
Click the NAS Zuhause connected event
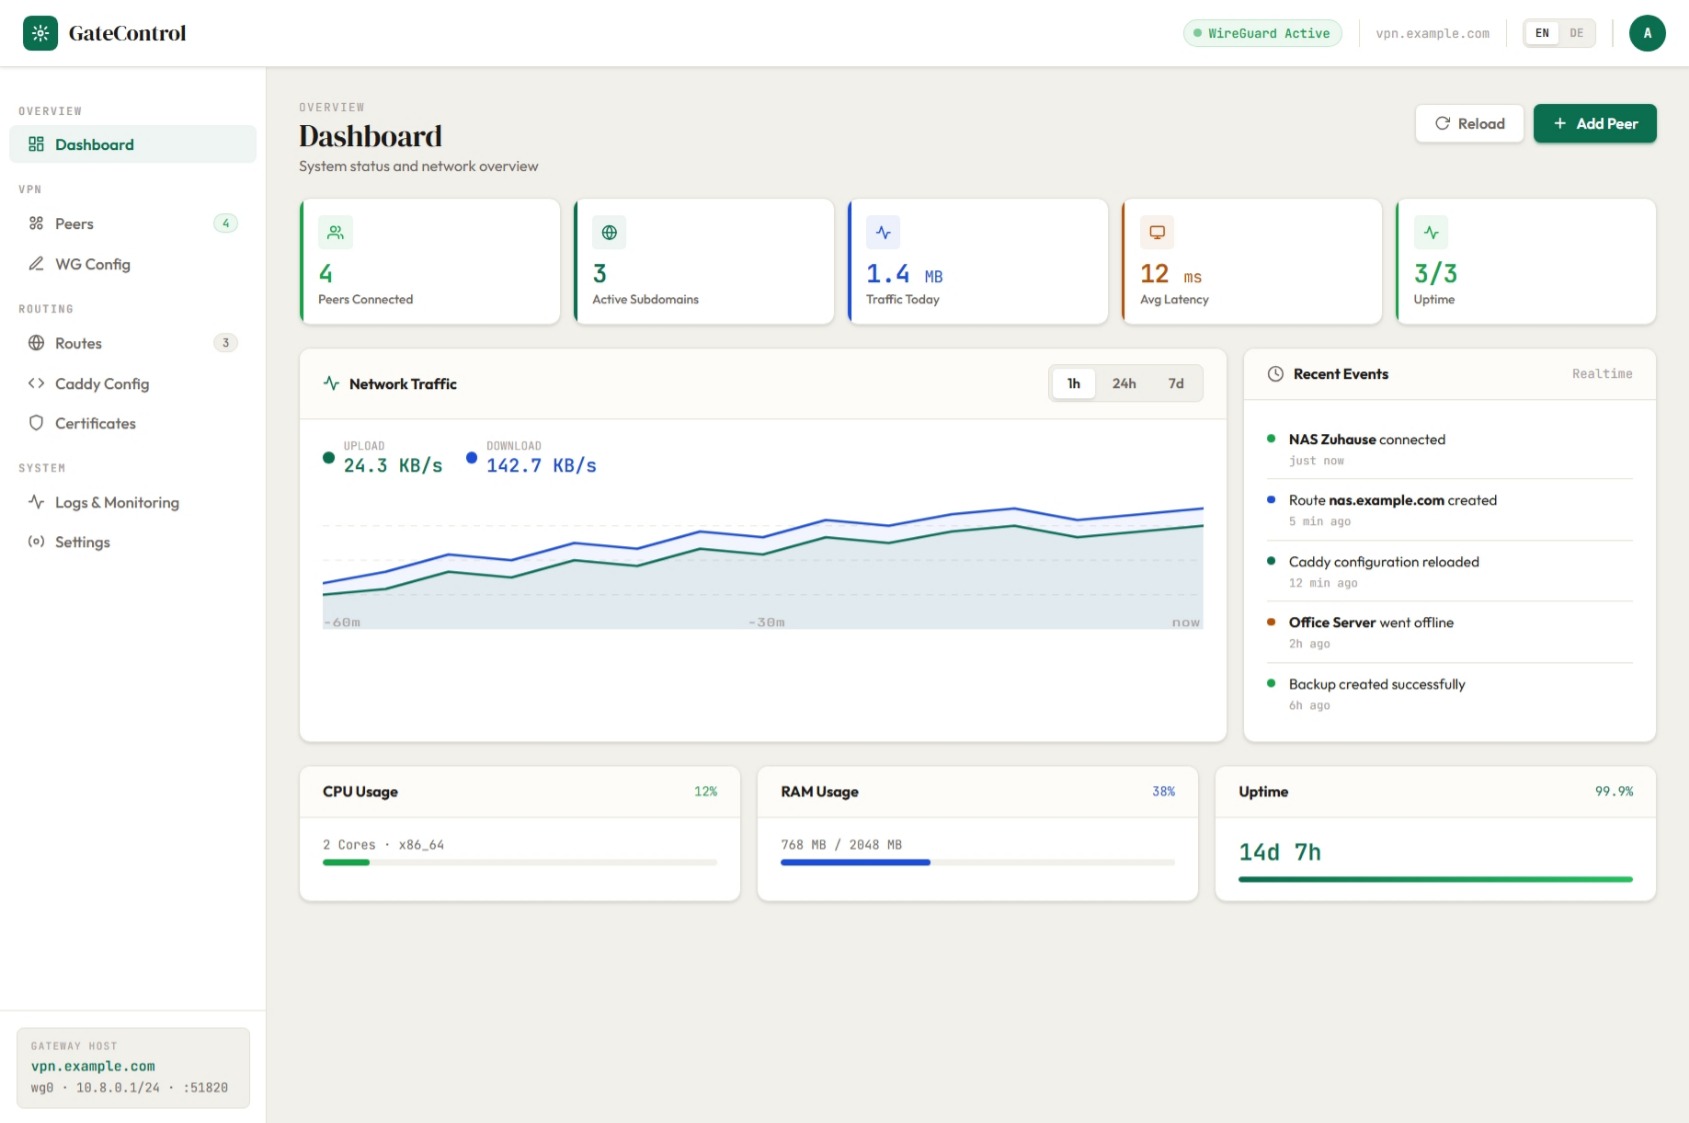pyautogui.click(x=1366, y=440)
